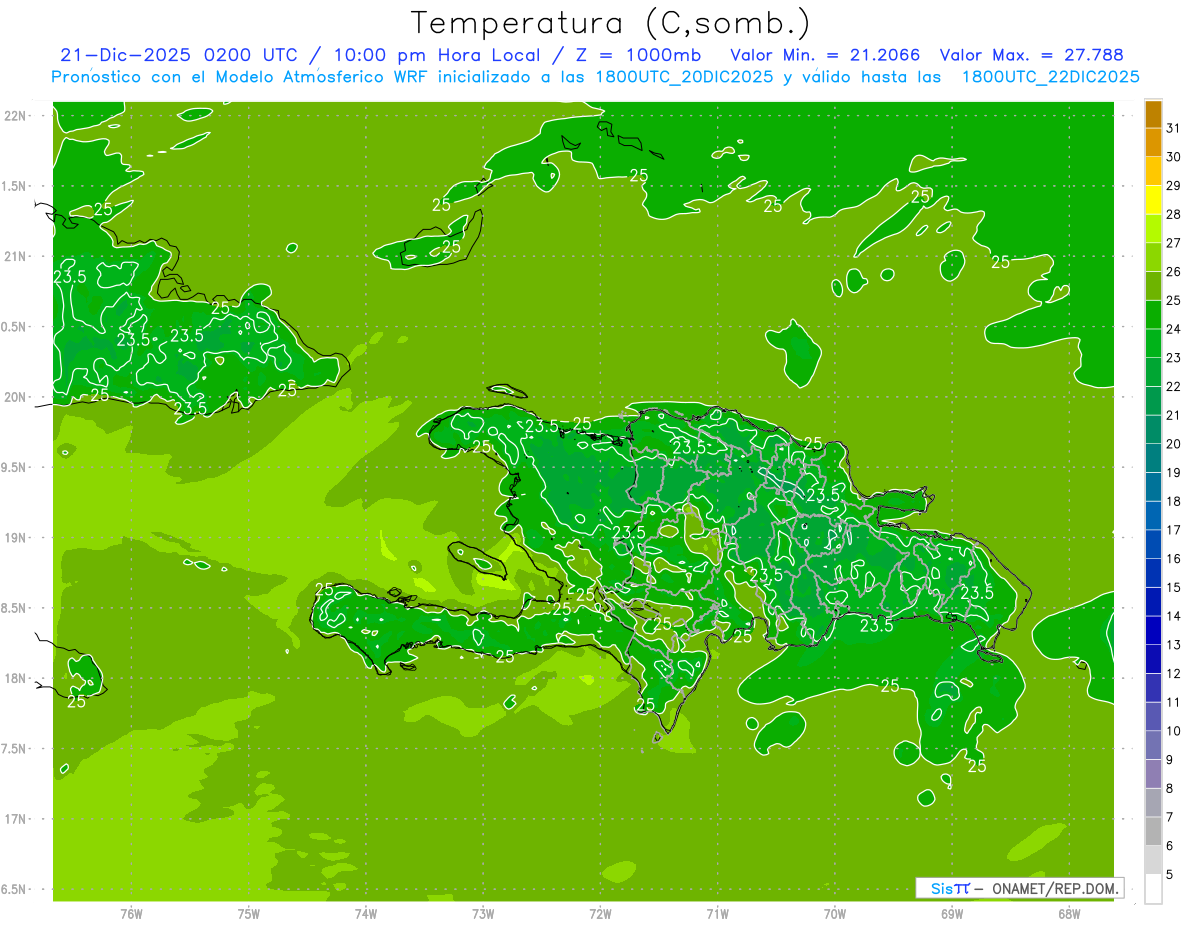Click the '70W' longitude axis label

point(835,913)
